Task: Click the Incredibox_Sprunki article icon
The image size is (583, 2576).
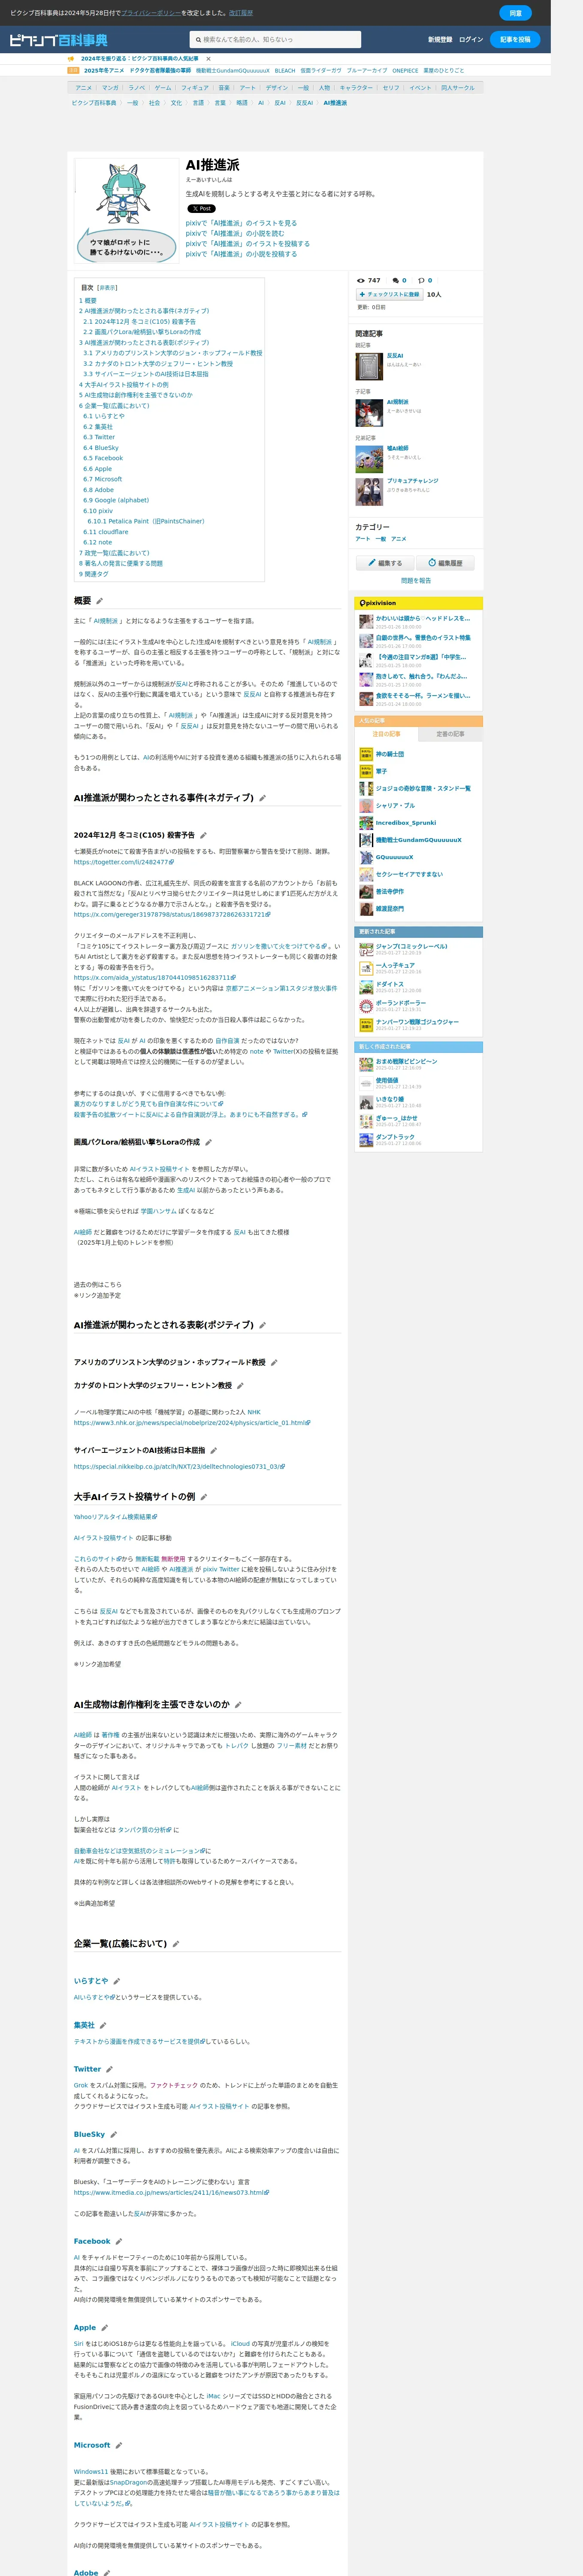Action: tap(366, 823)
